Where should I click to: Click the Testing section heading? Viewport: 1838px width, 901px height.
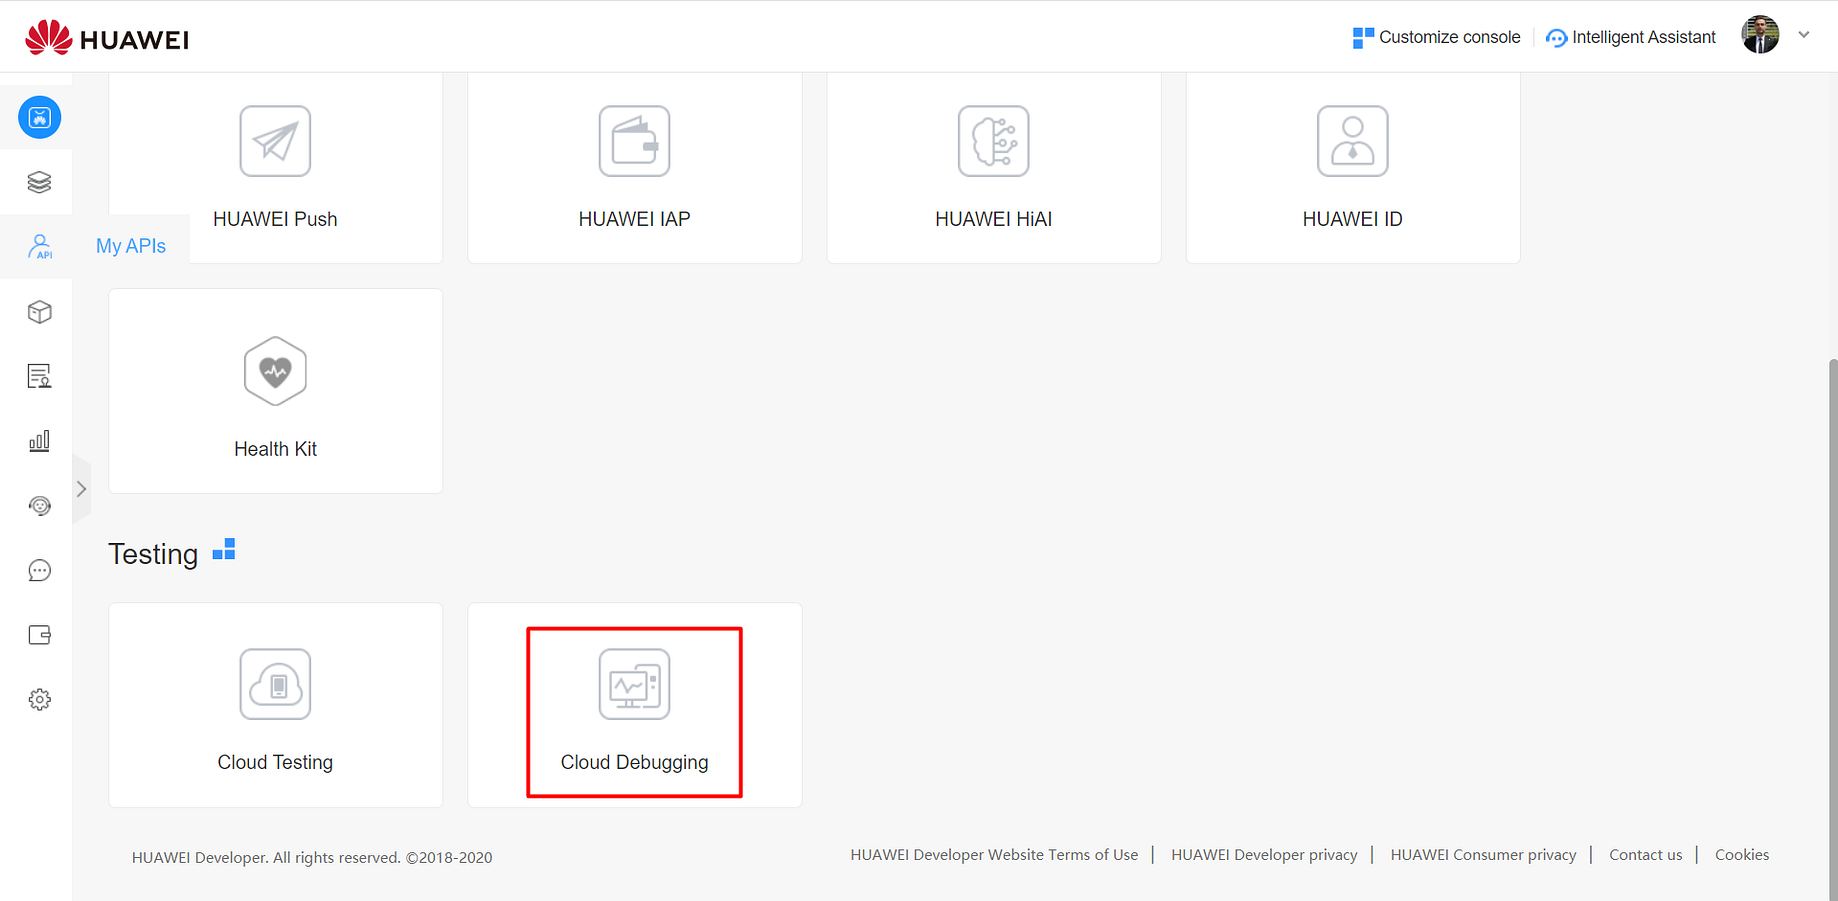point(153,554)
